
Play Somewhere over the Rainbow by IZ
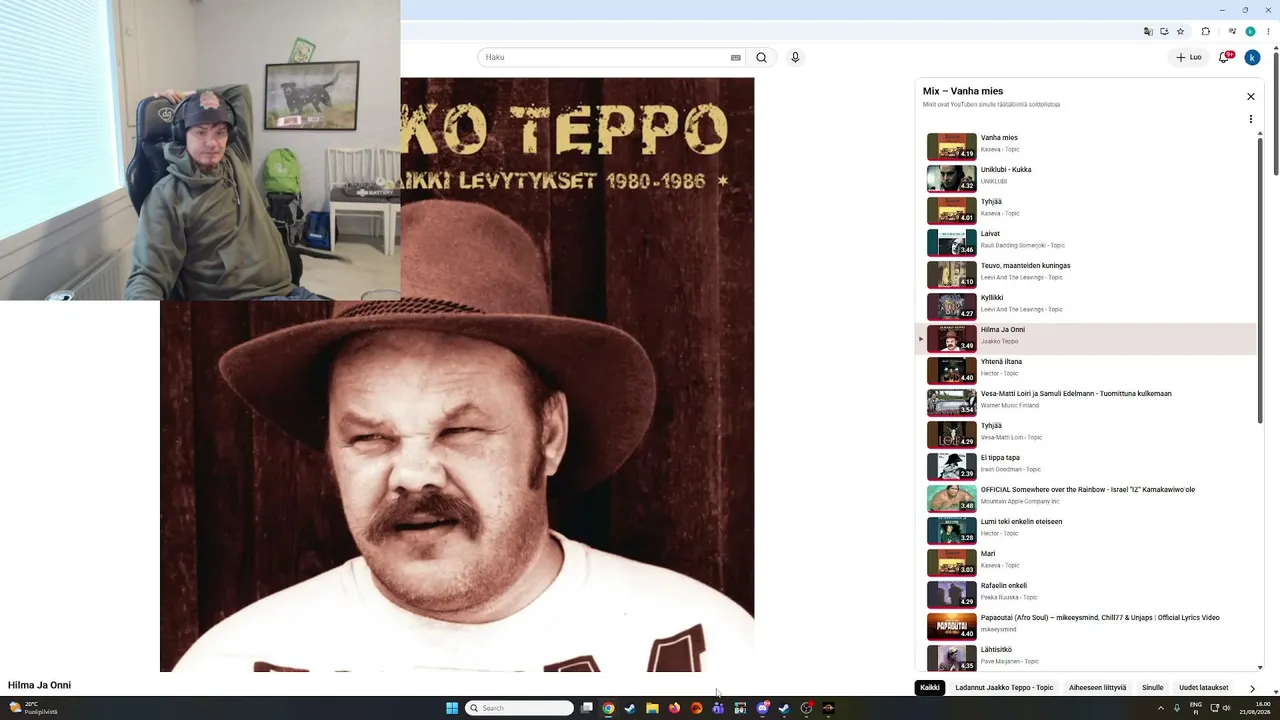(x=1085, y=498)
